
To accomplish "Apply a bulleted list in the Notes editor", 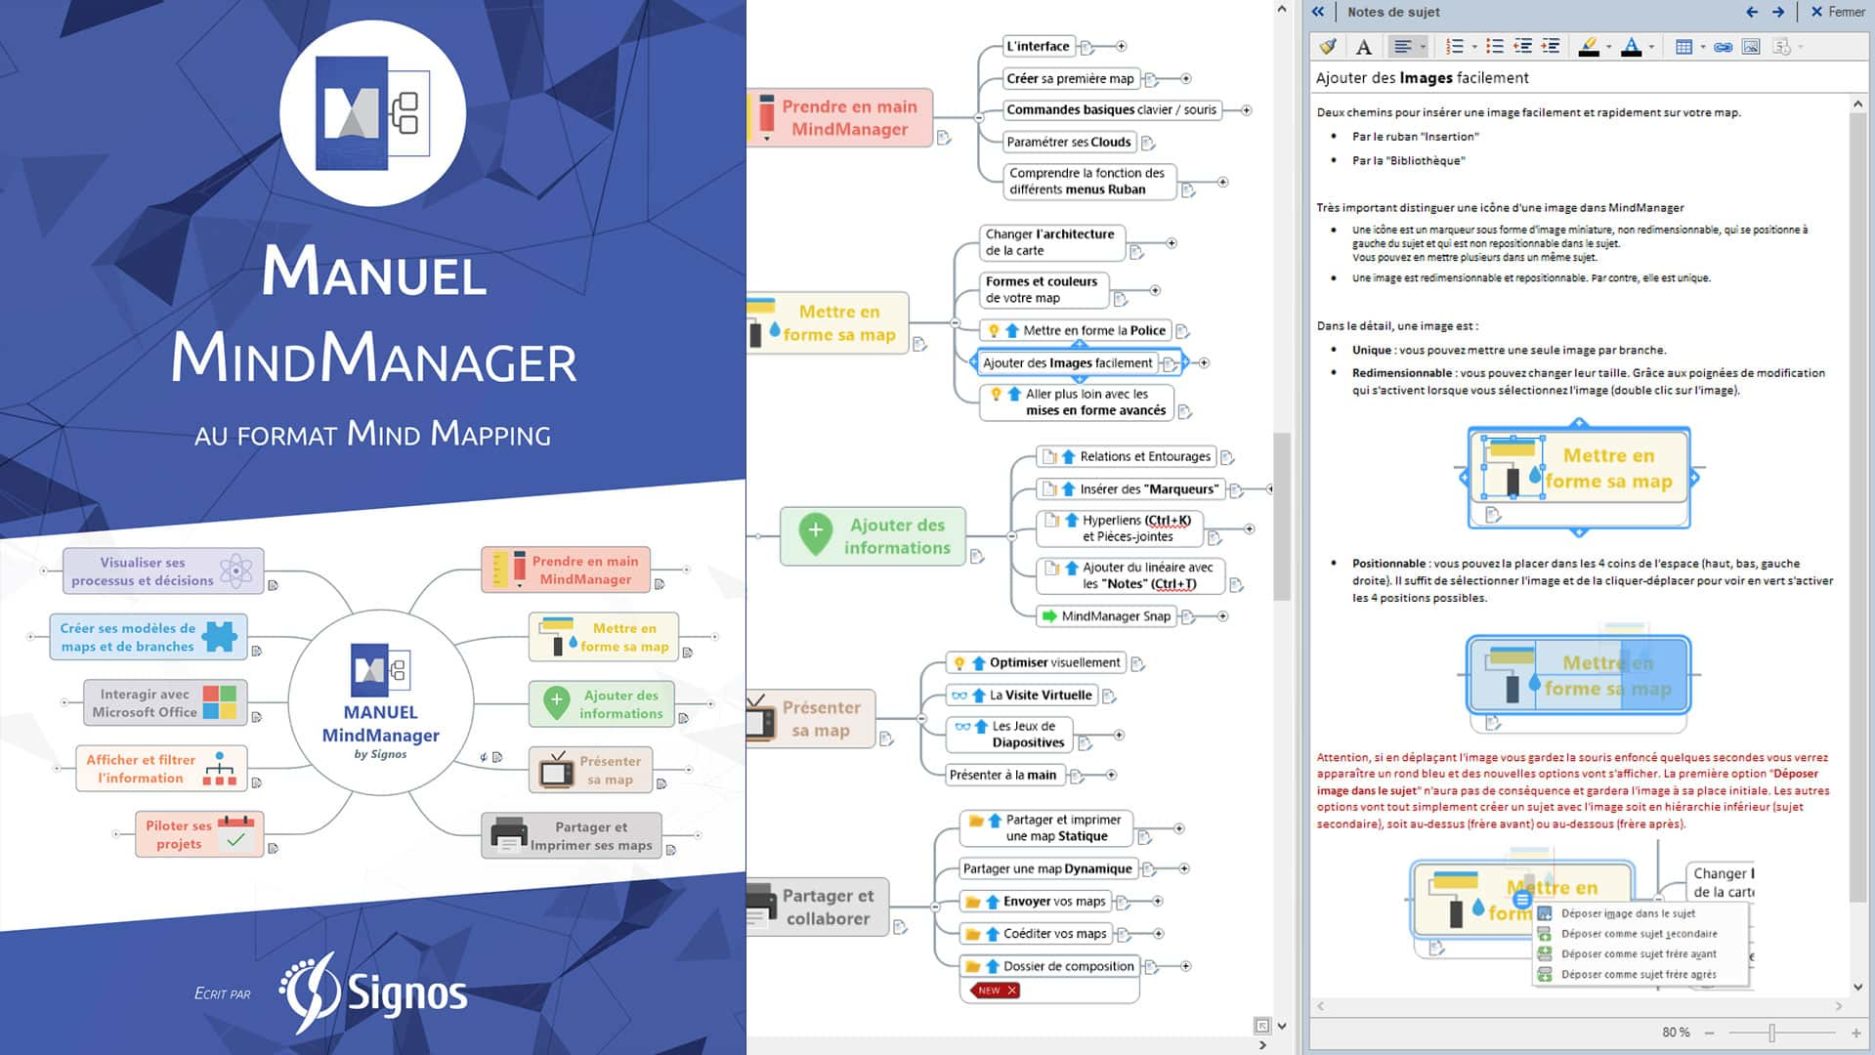I will click(1495, 45).
